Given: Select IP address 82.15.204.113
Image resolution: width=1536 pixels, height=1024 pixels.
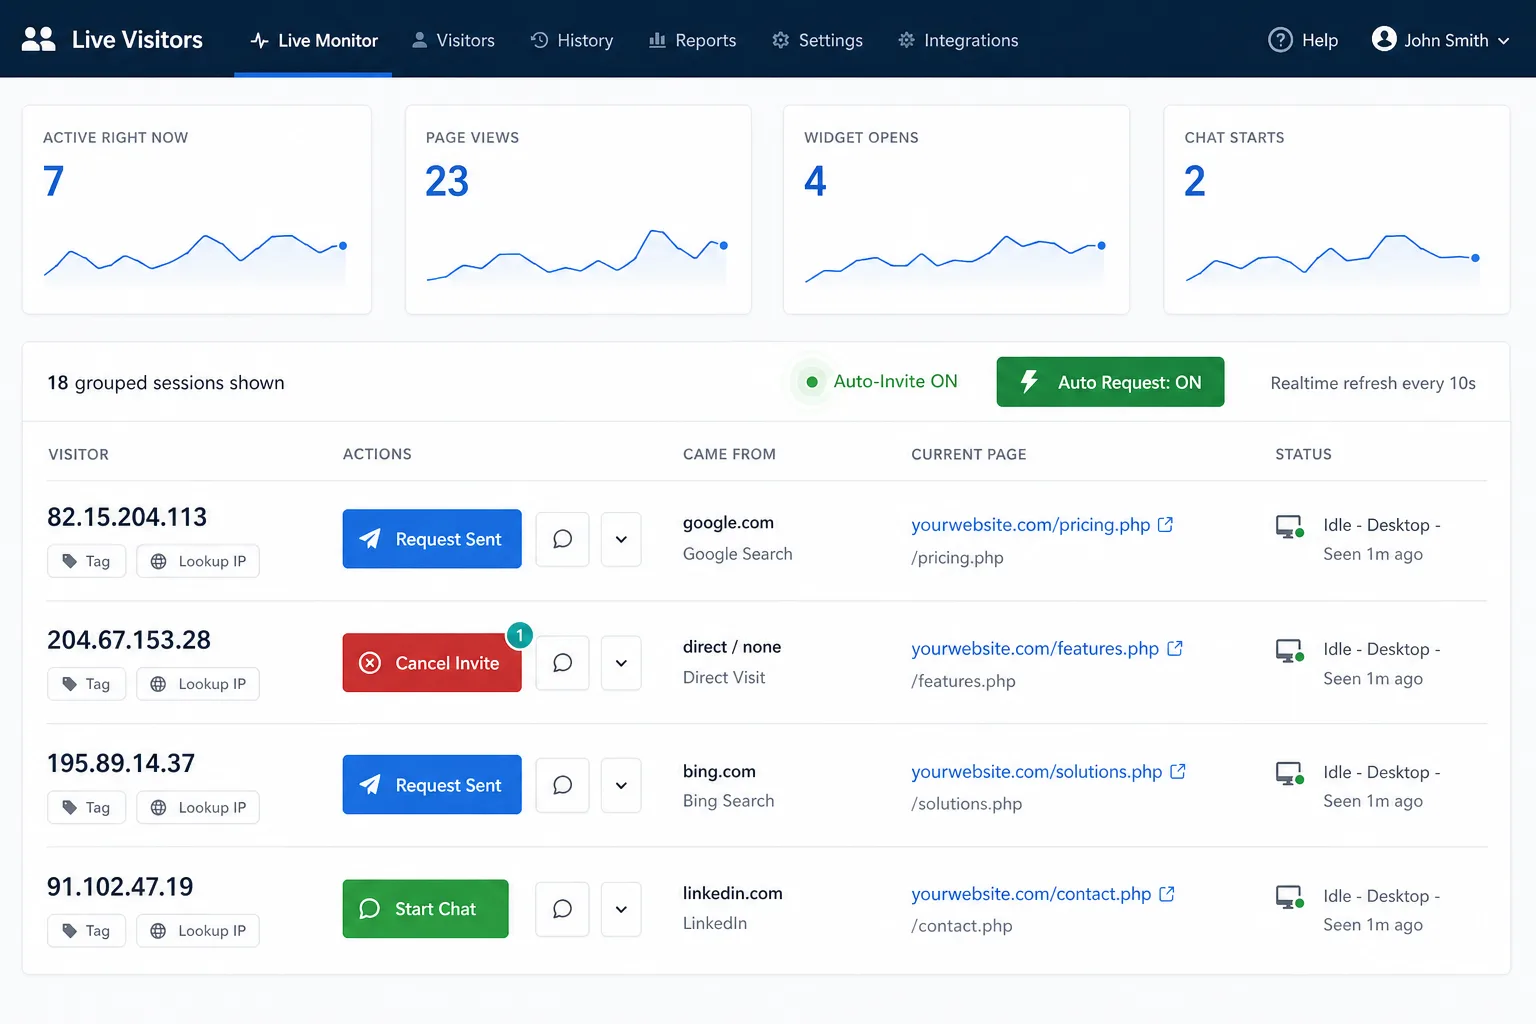Looking at the screenshot, I should point(127,517).
